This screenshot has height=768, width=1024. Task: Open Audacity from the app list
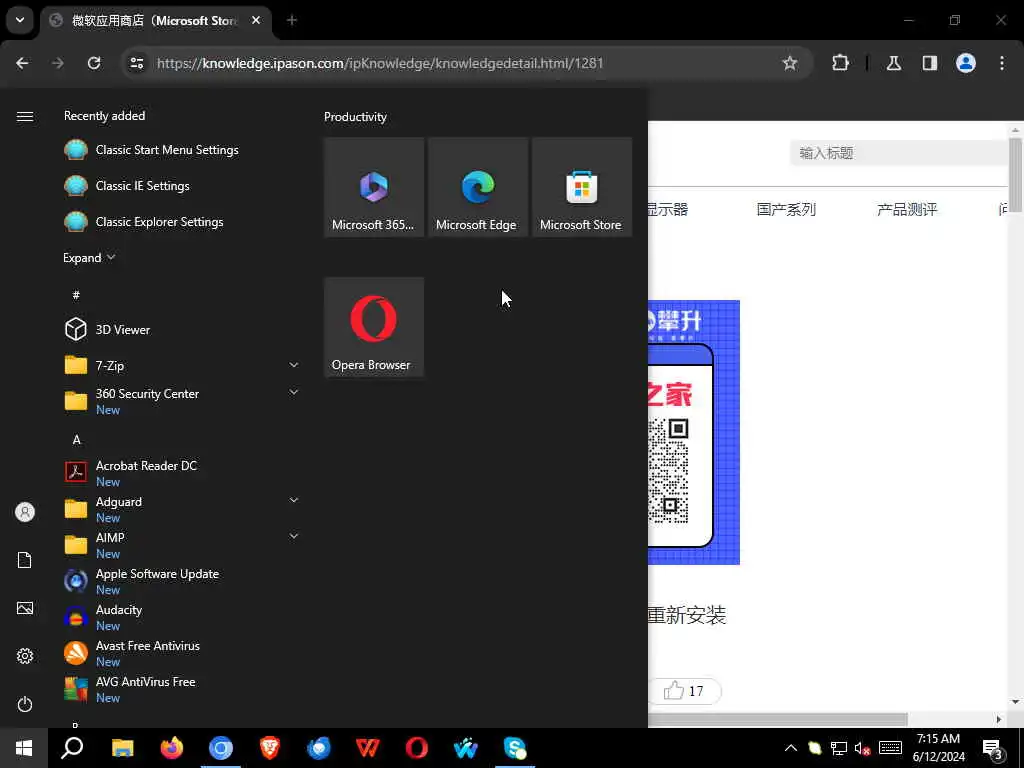tap(182, 616)
